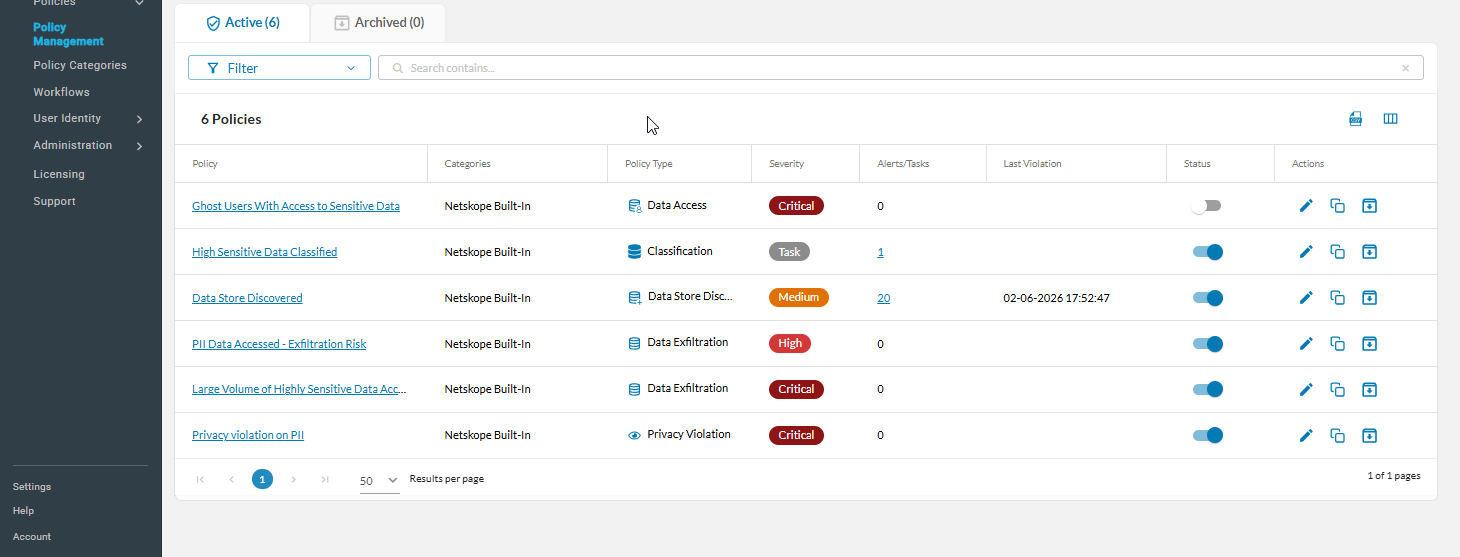This screenshot has height=557, width=1460.
Task: Click the Privacy Violation eye icon
Action: 634,435
